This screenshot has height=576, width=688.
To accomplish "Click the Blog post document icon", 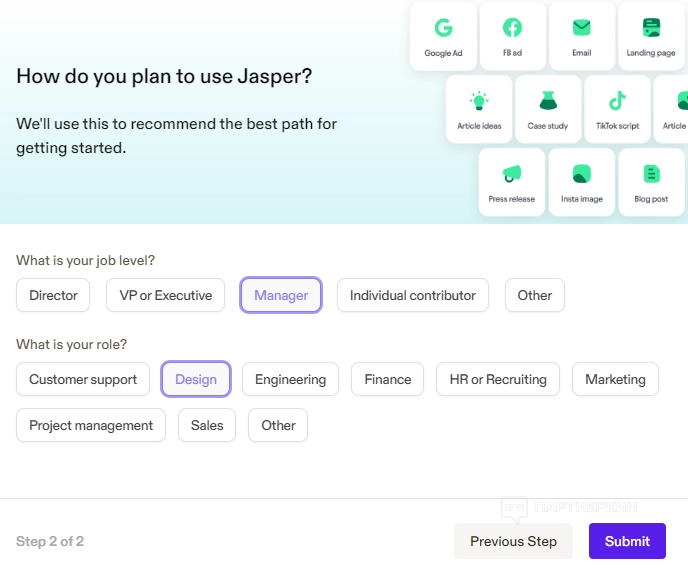I will click(651, 181).
